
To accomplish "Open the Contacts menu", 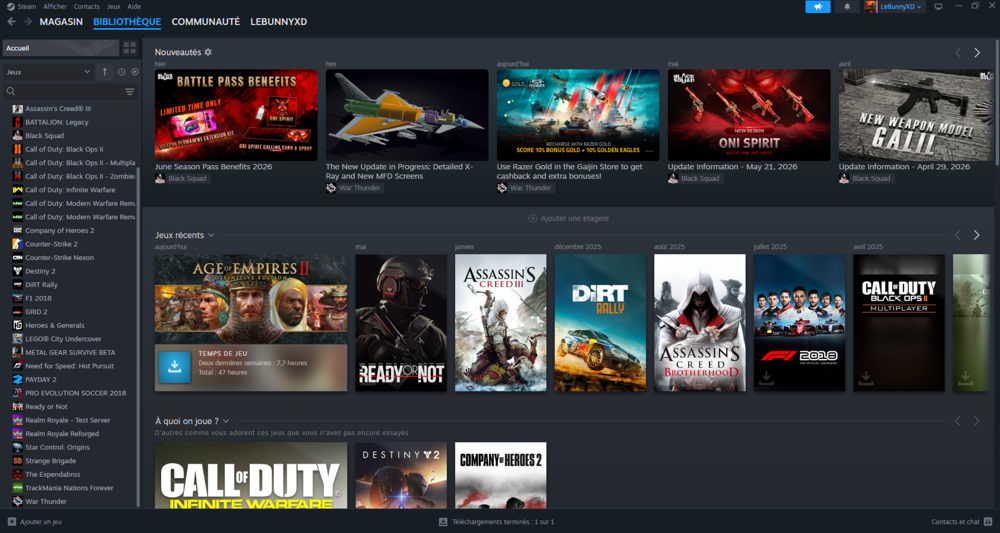I will pos(86,6).
